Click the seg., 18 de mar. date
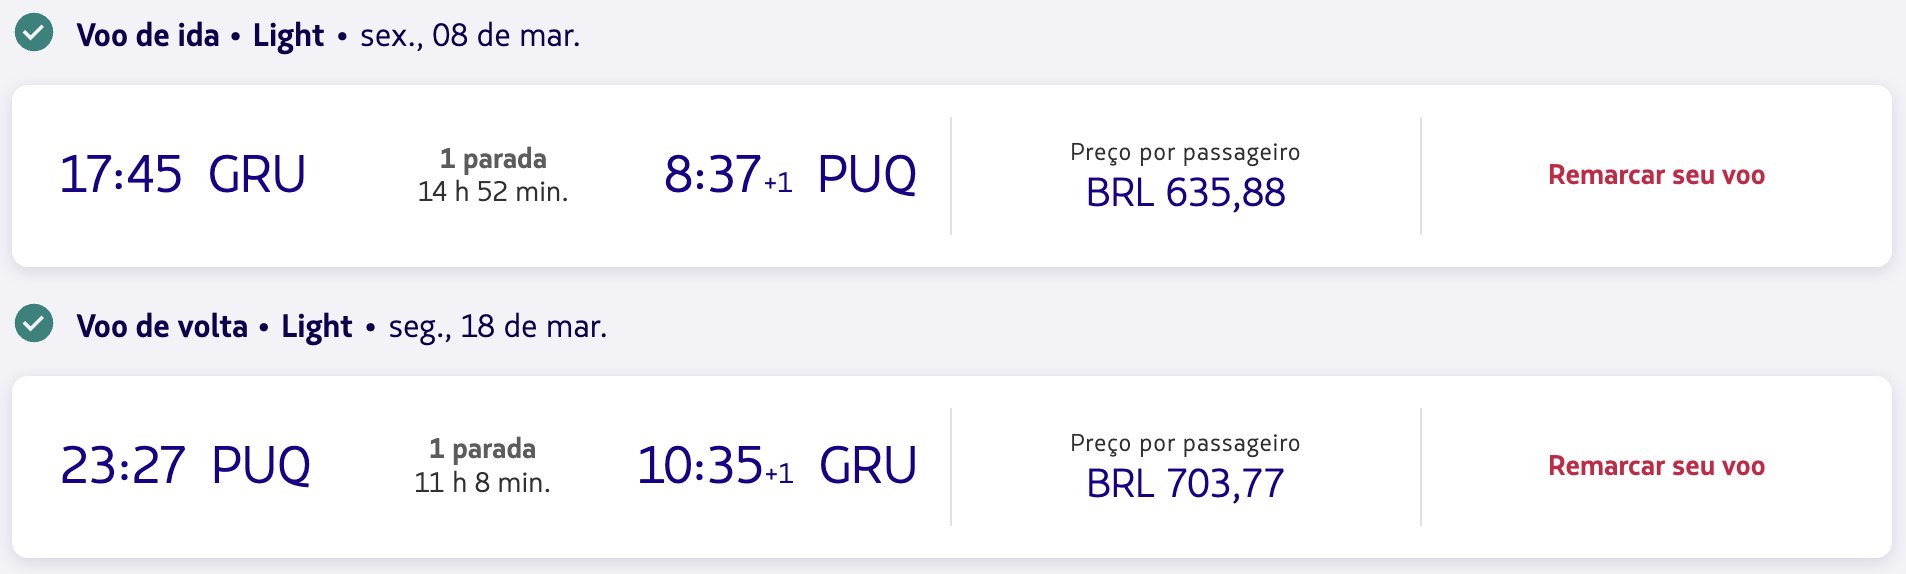Viewport: 1906px width, 574px height. (498, 327)
